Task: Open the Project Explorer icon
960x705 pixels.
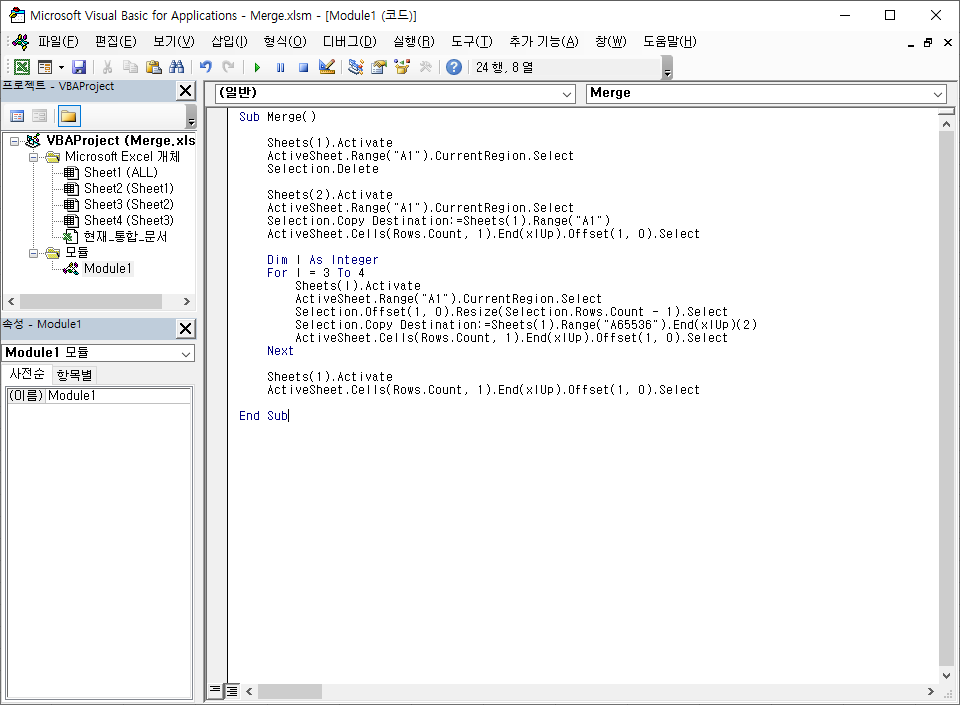Action: pos(356,67)
